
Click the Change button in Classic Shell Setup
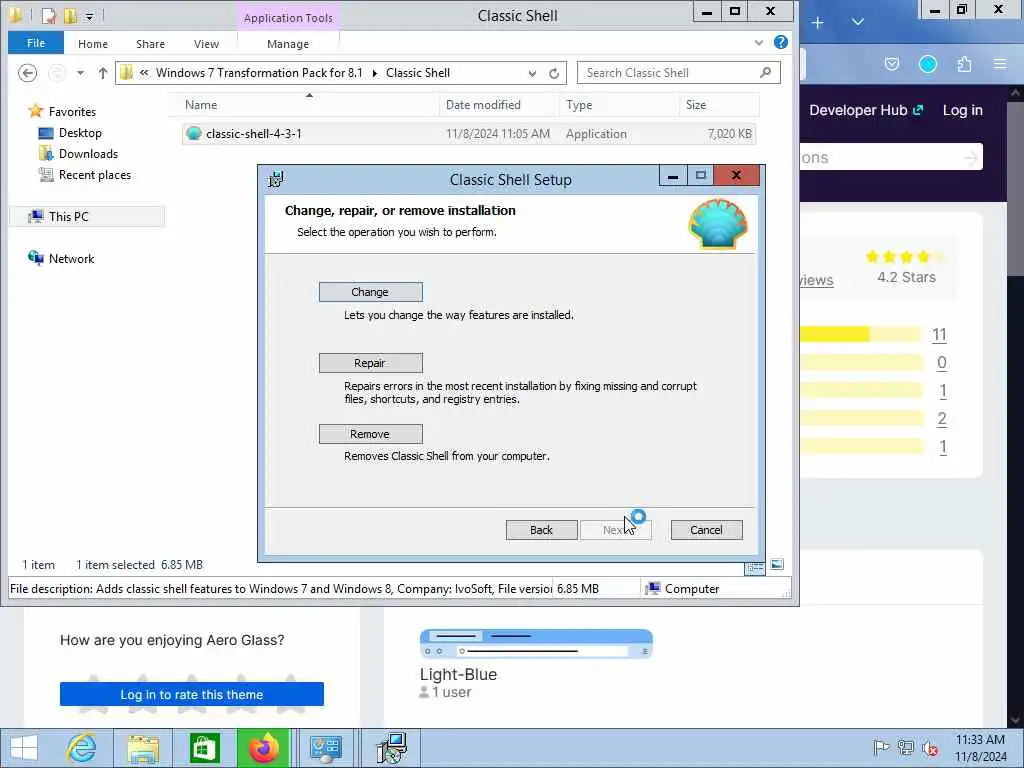tap(370, 292)
